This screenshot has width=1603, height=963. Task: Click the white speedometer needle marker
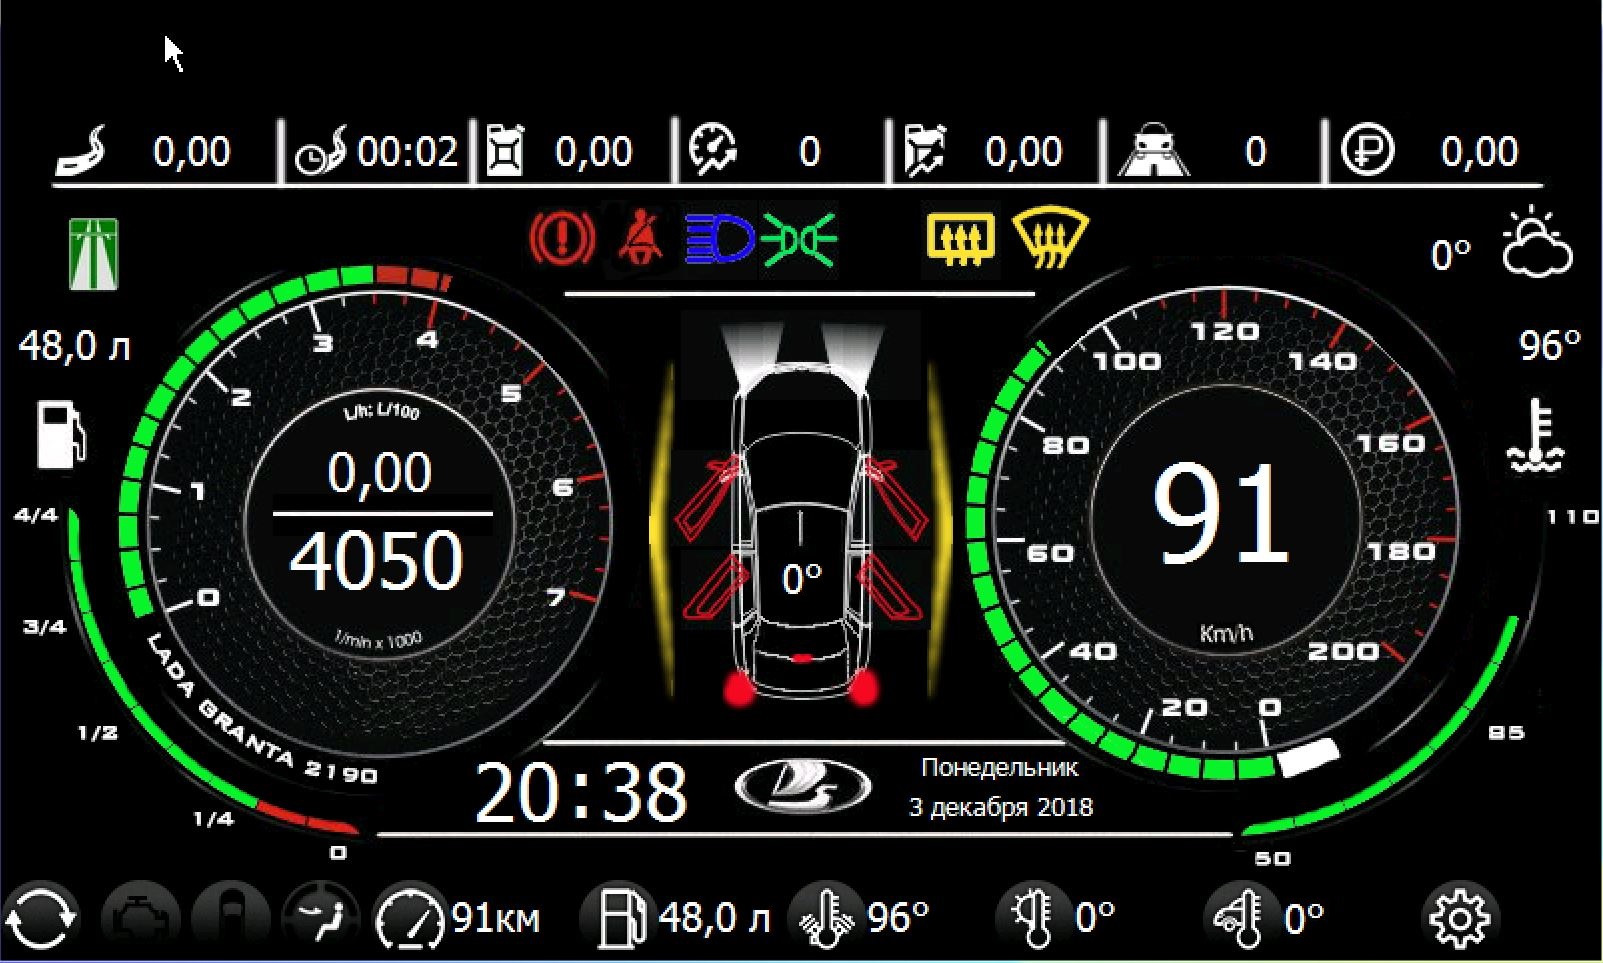[1309, 758]
